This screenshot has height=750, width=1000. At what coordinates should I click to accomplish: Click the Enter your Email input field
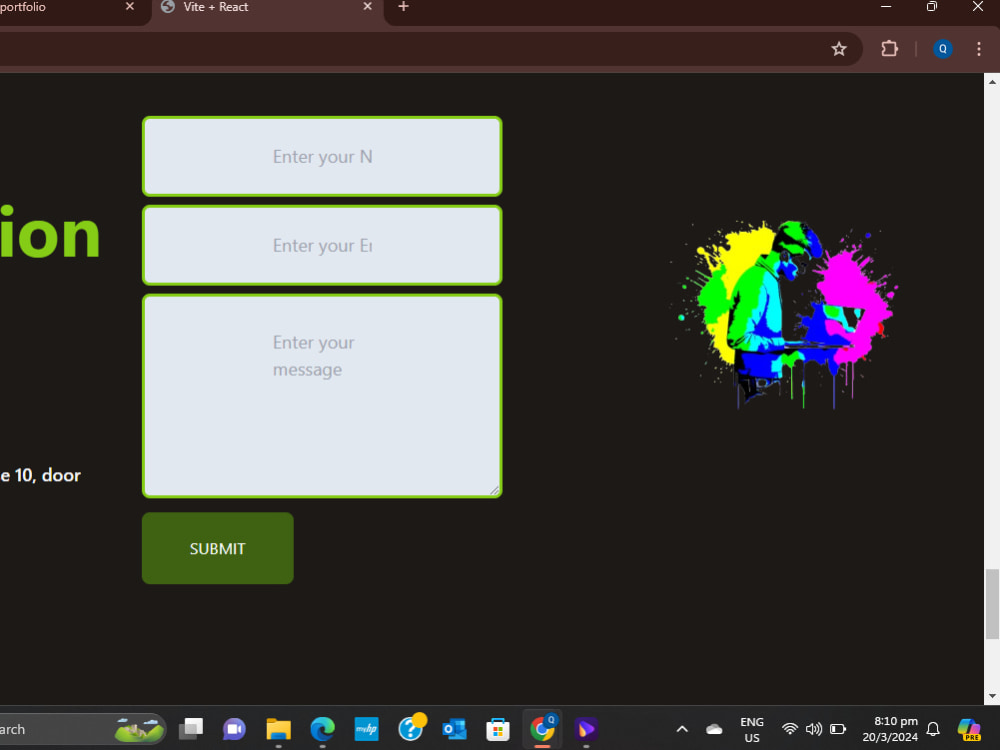pyautogui.click(x=322, y=246)
